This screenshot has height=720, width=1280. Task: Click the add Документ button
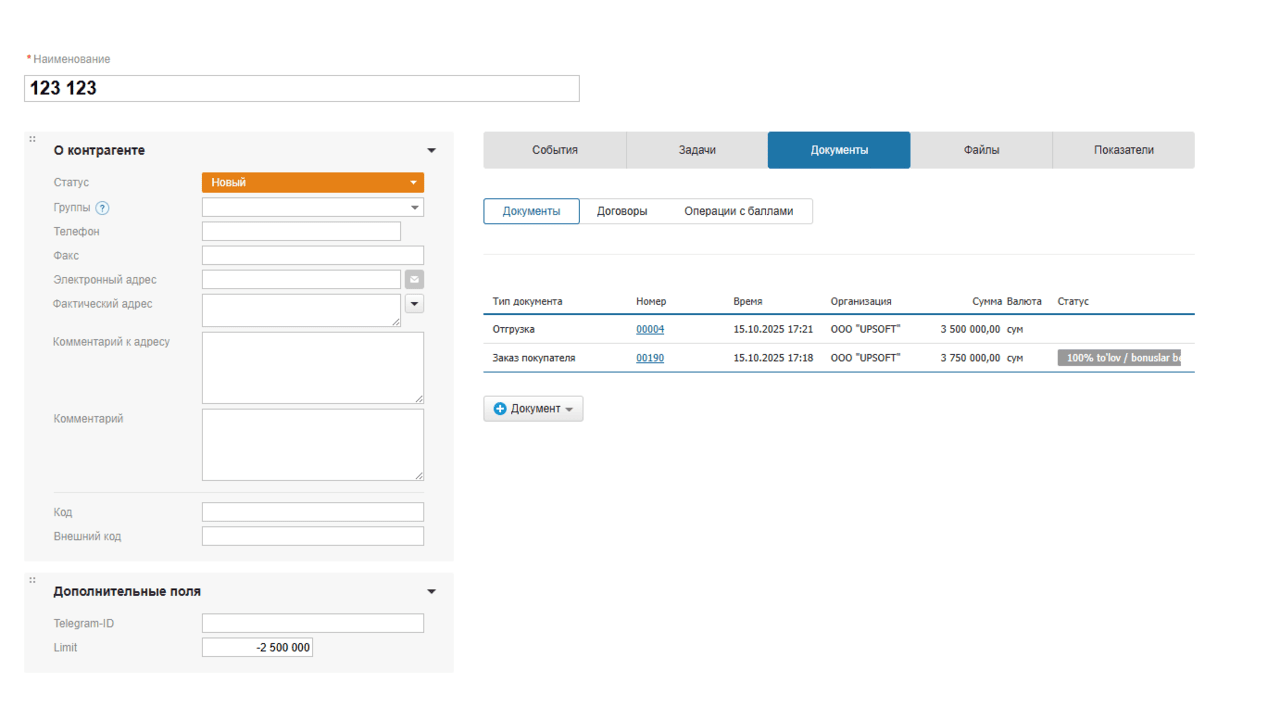click(x=533, y=409)
